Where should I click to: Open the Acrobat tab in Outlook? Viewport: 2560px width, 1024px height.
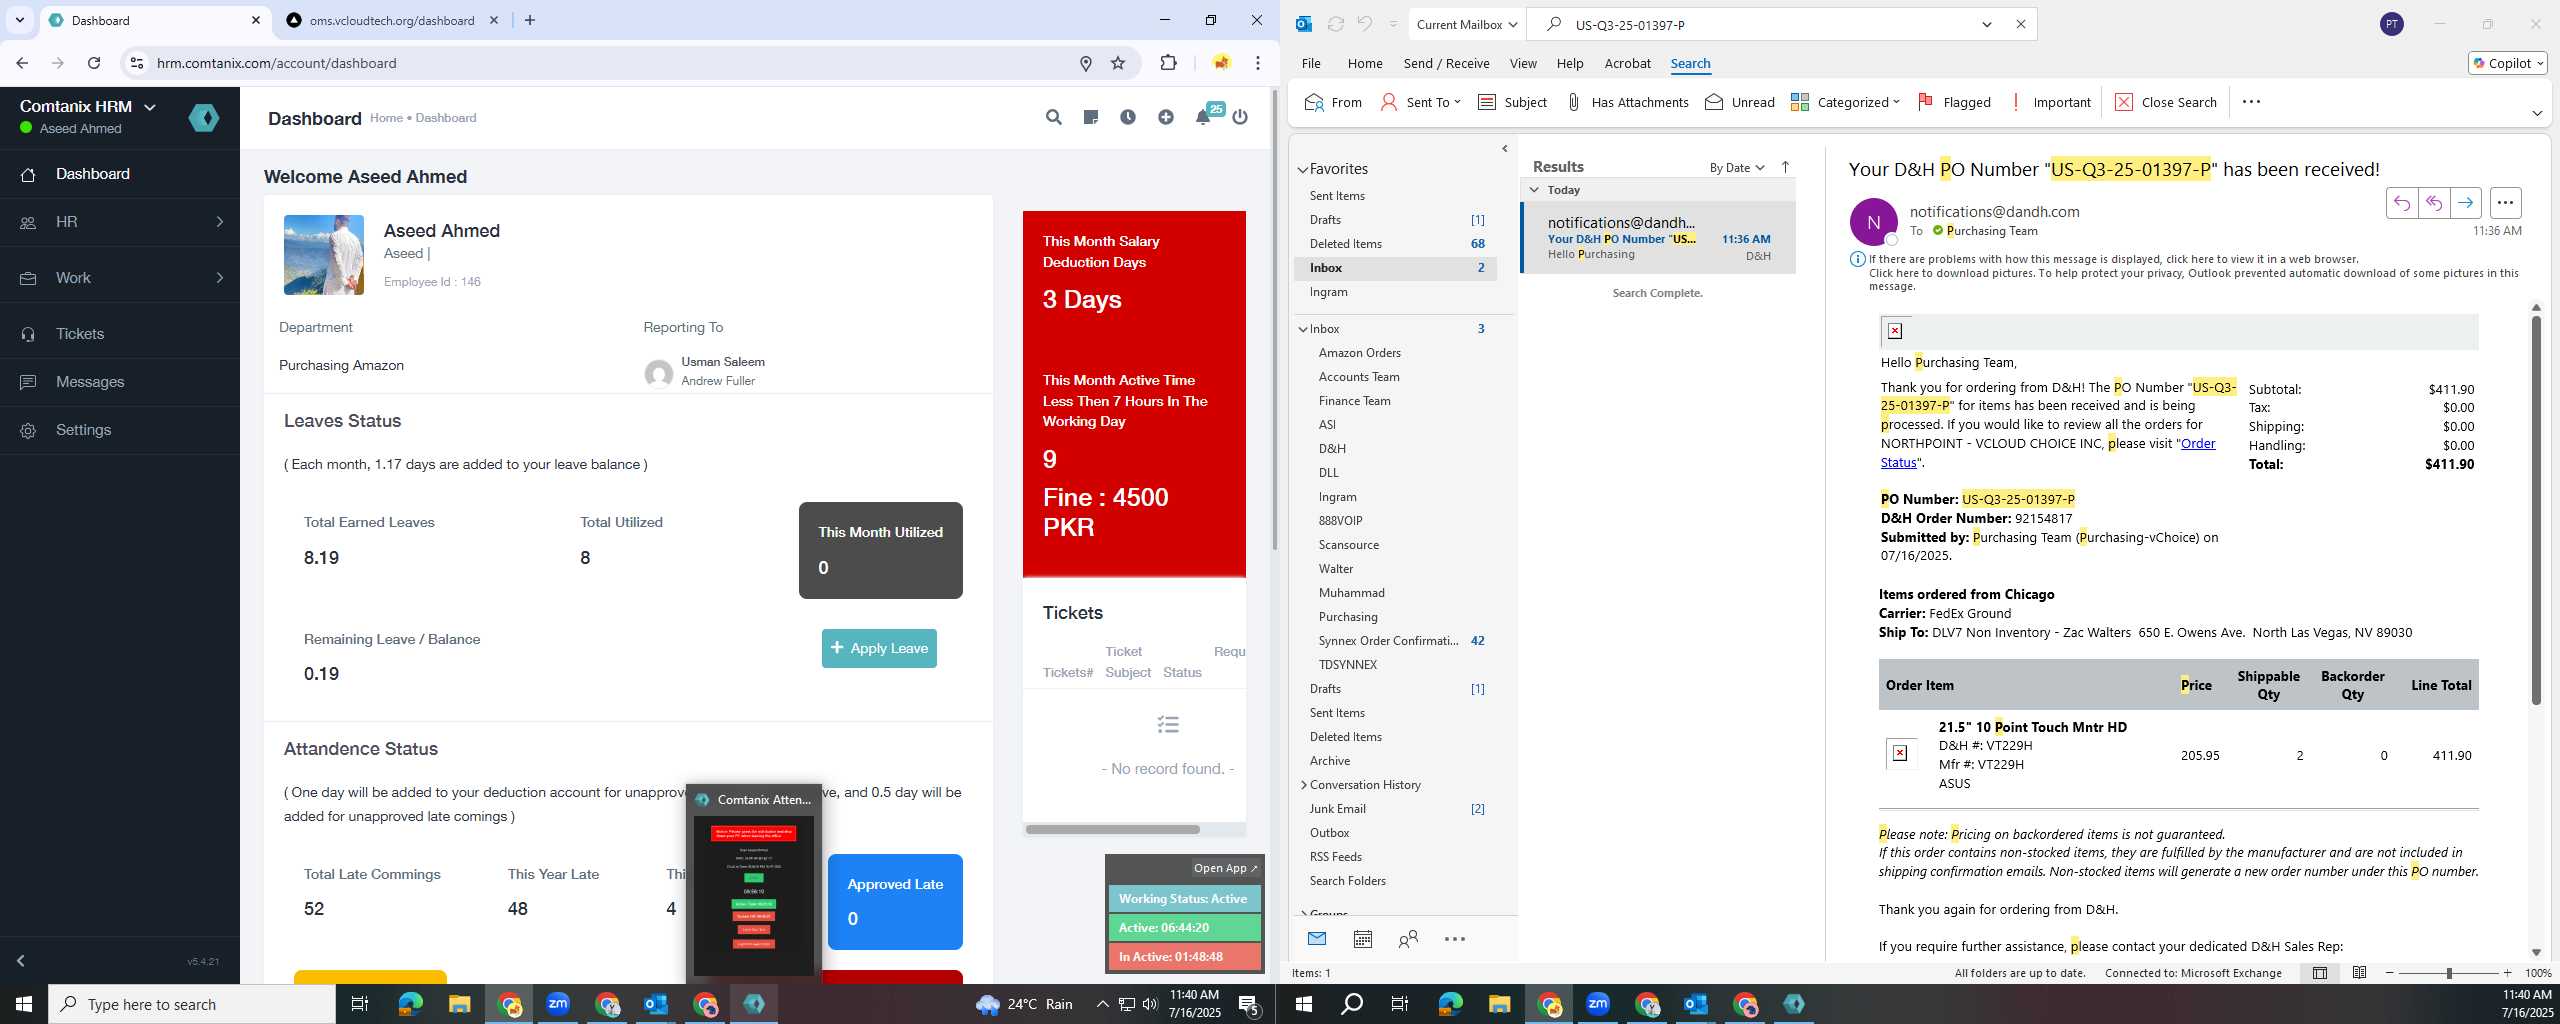(x=1627, y=63)
